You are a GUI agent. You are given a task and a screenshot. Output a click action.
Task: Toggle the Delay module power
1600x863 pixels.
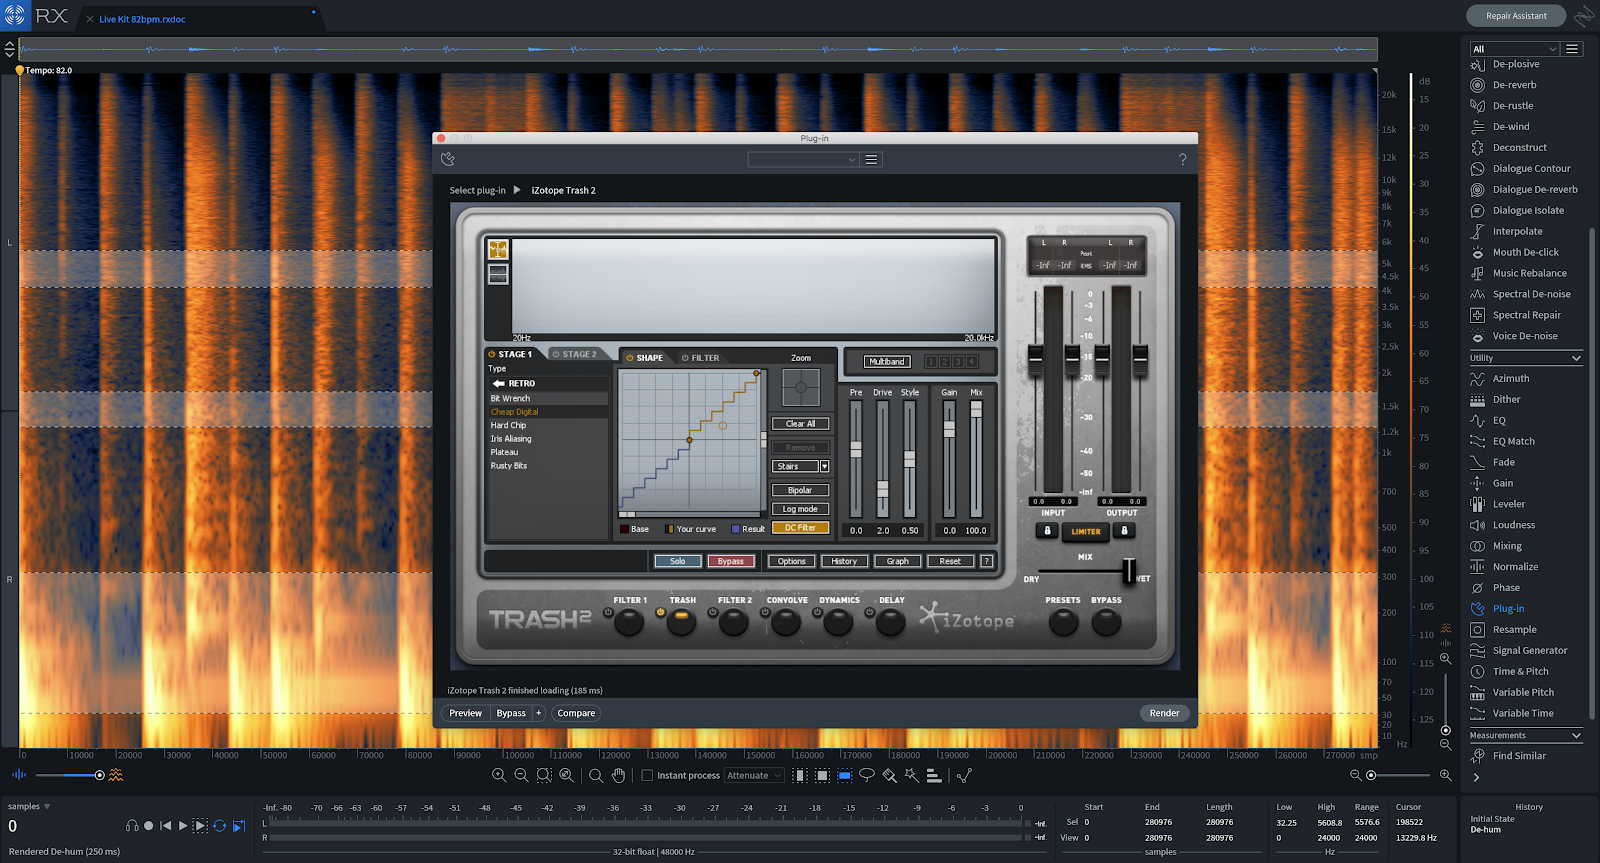click(x=869, y=612)
